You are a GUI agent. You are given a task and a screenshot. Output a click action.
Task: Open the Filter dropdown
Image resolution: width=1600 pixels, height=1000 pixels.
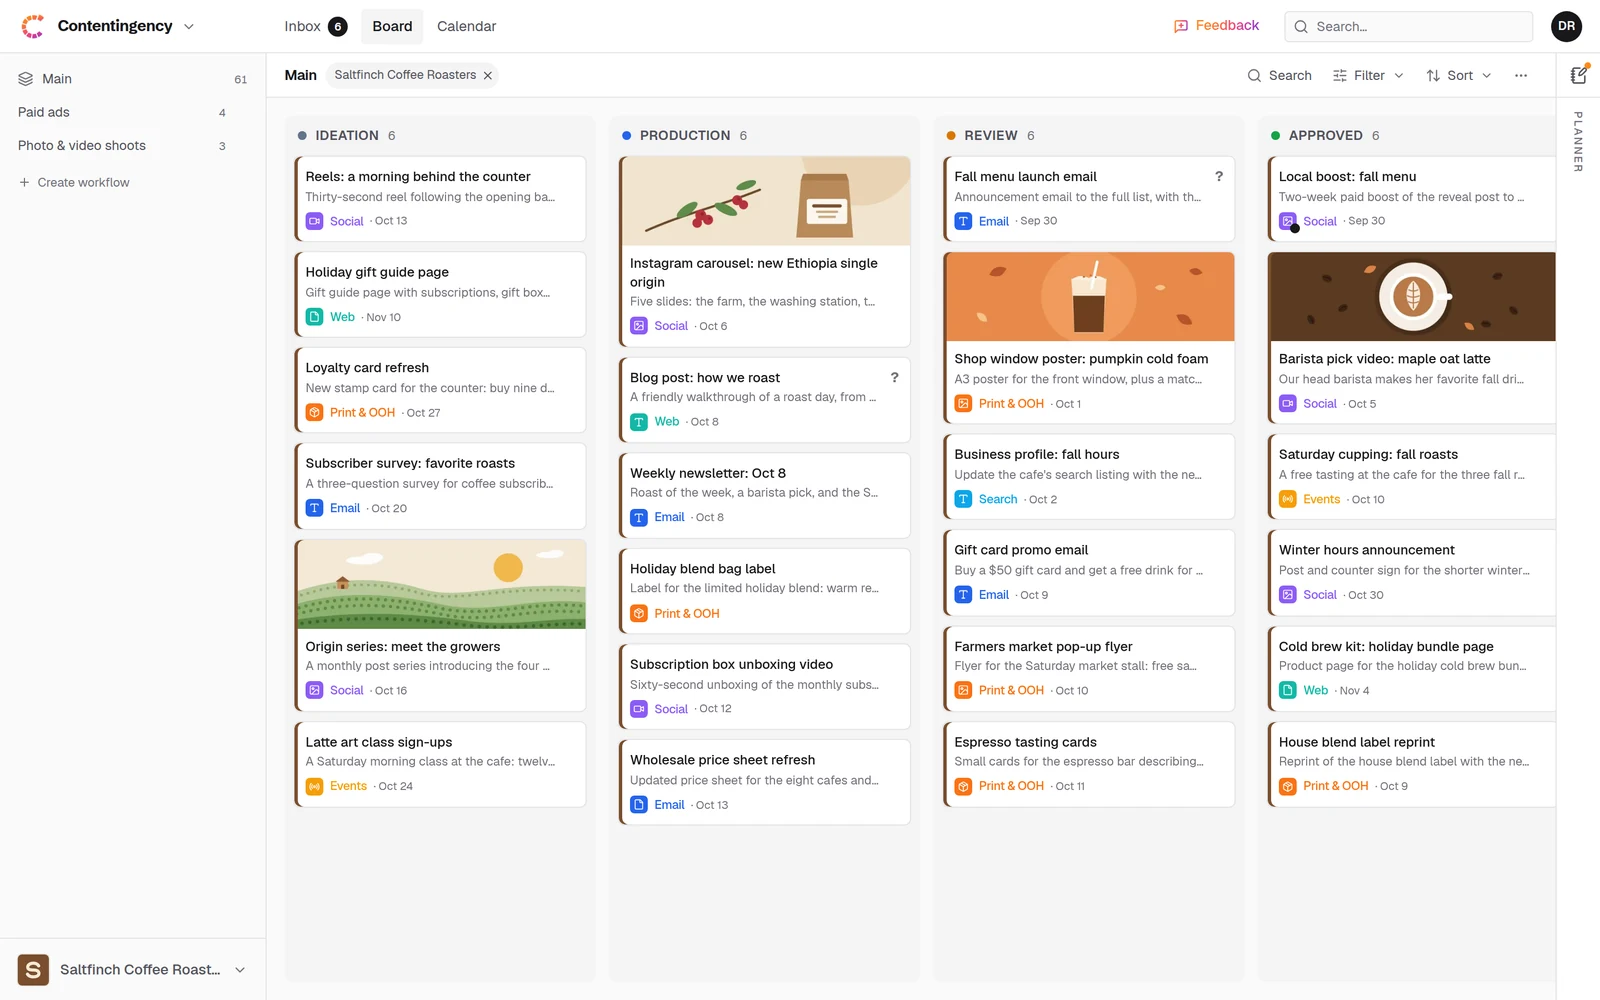click(1368, 75)
